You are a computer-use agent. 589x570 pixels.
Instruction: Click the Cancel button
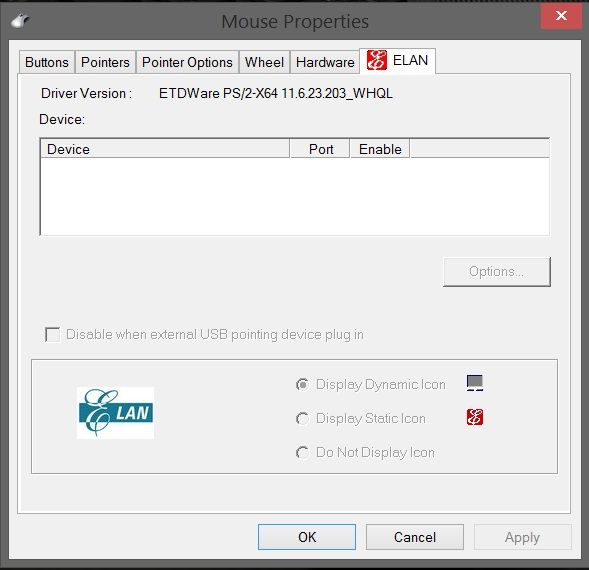point(415,537)
